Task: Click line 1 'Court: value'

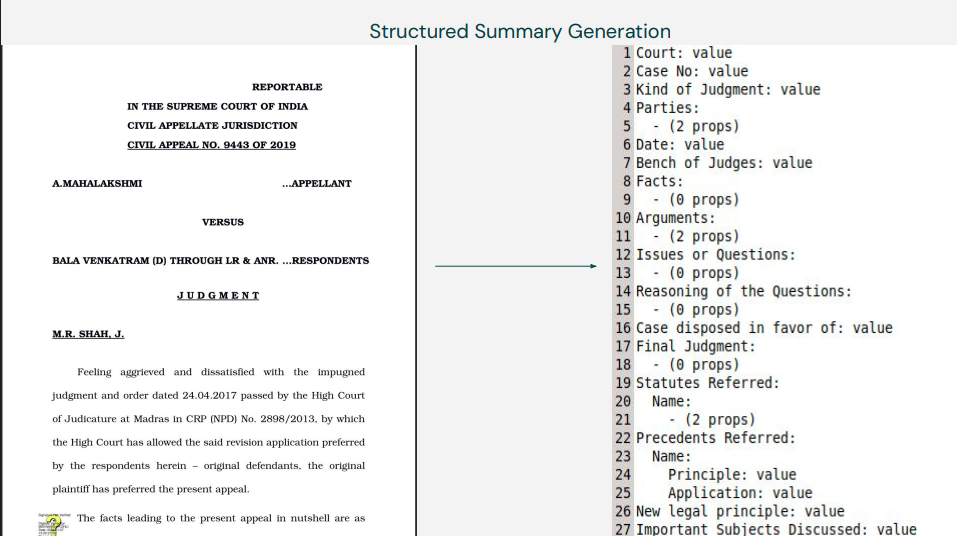Action: [684, 53]
